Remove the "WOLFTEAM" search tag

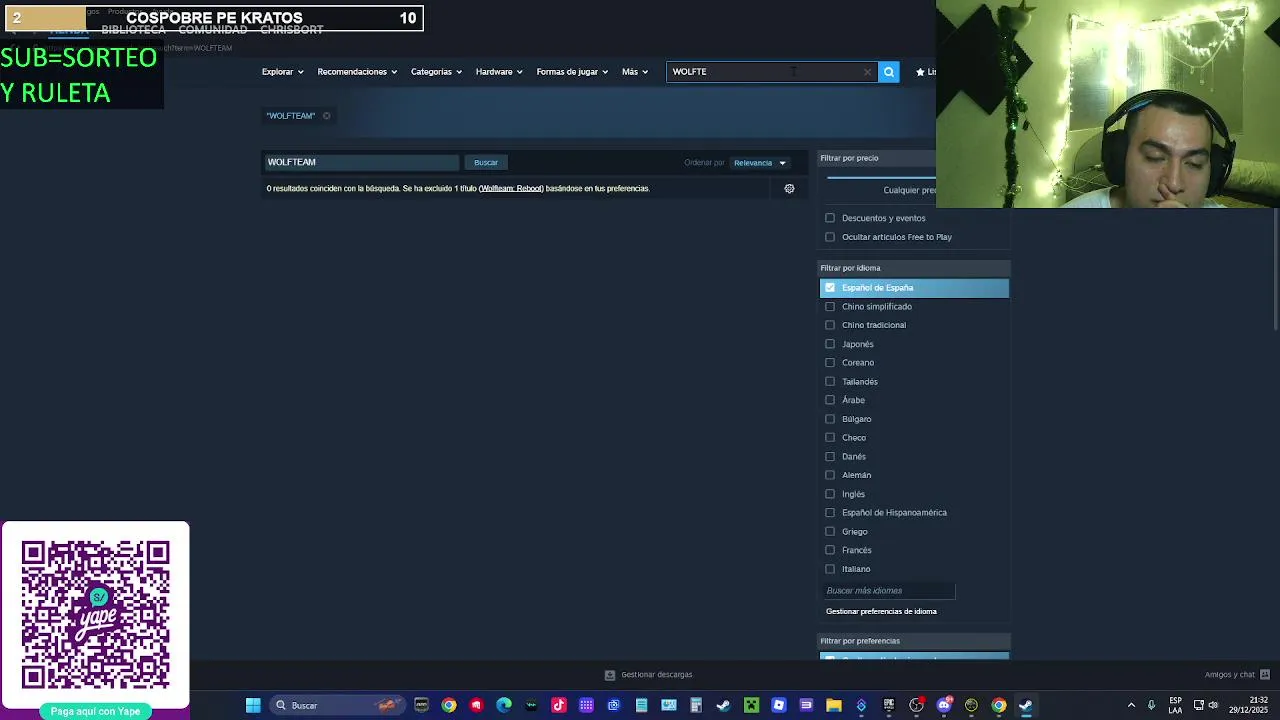point(326,116)
